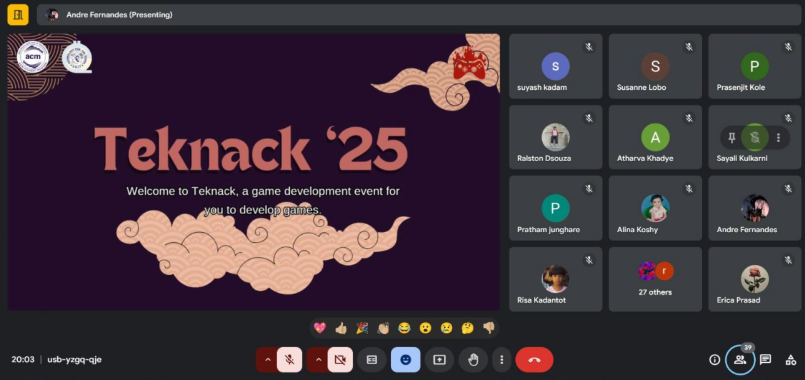Screen dimensions: 805x380
Task: Click mute indicator on Risa Kadantot tile
Action: pos(589,260)
